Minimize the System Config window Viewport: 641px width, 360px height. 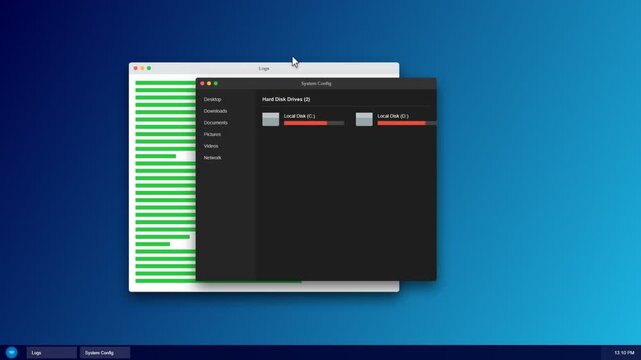(209, 83)
